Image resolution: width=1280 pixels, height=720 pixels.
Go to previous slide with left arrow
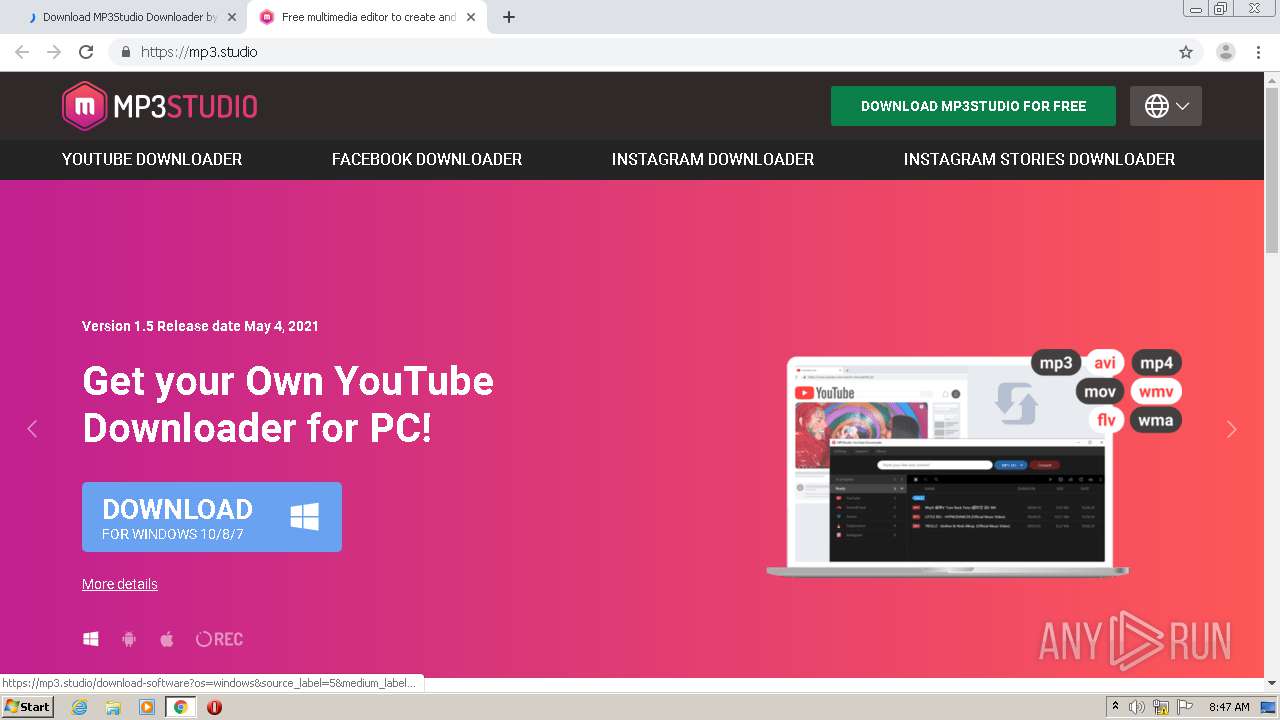(32, 429)
